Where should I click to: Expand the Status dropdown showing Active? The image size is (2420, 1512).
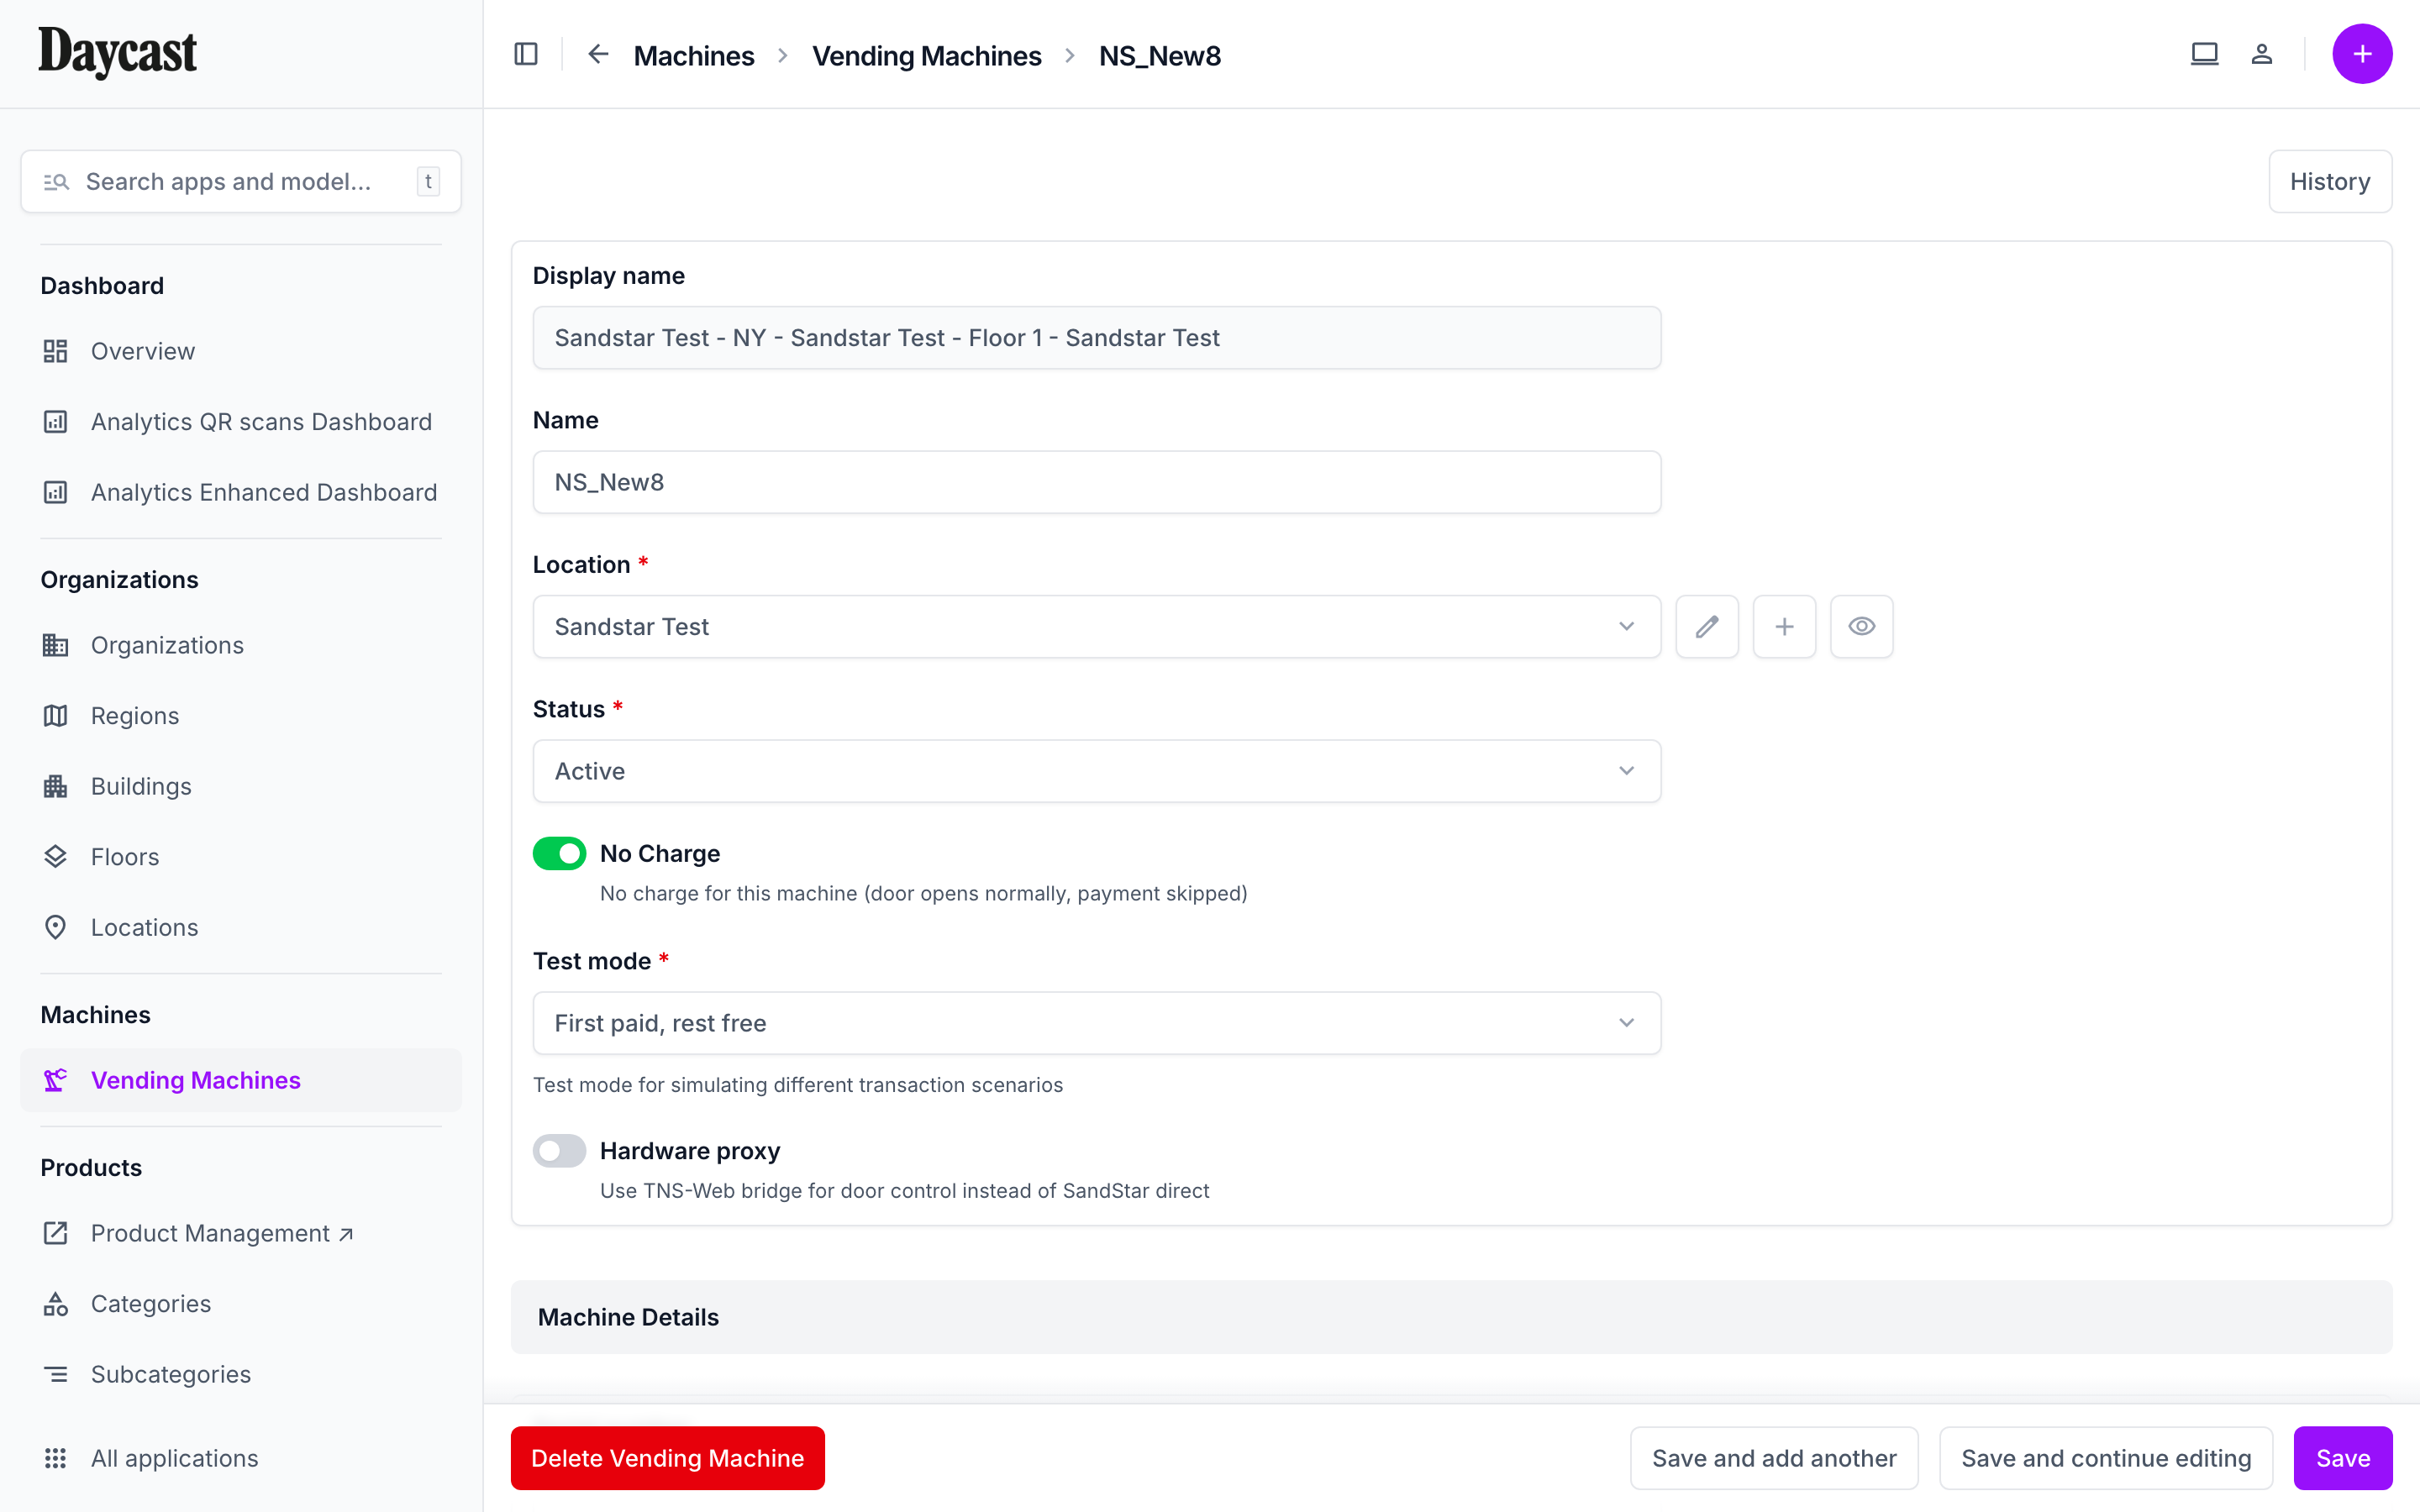click(1096, 771)
